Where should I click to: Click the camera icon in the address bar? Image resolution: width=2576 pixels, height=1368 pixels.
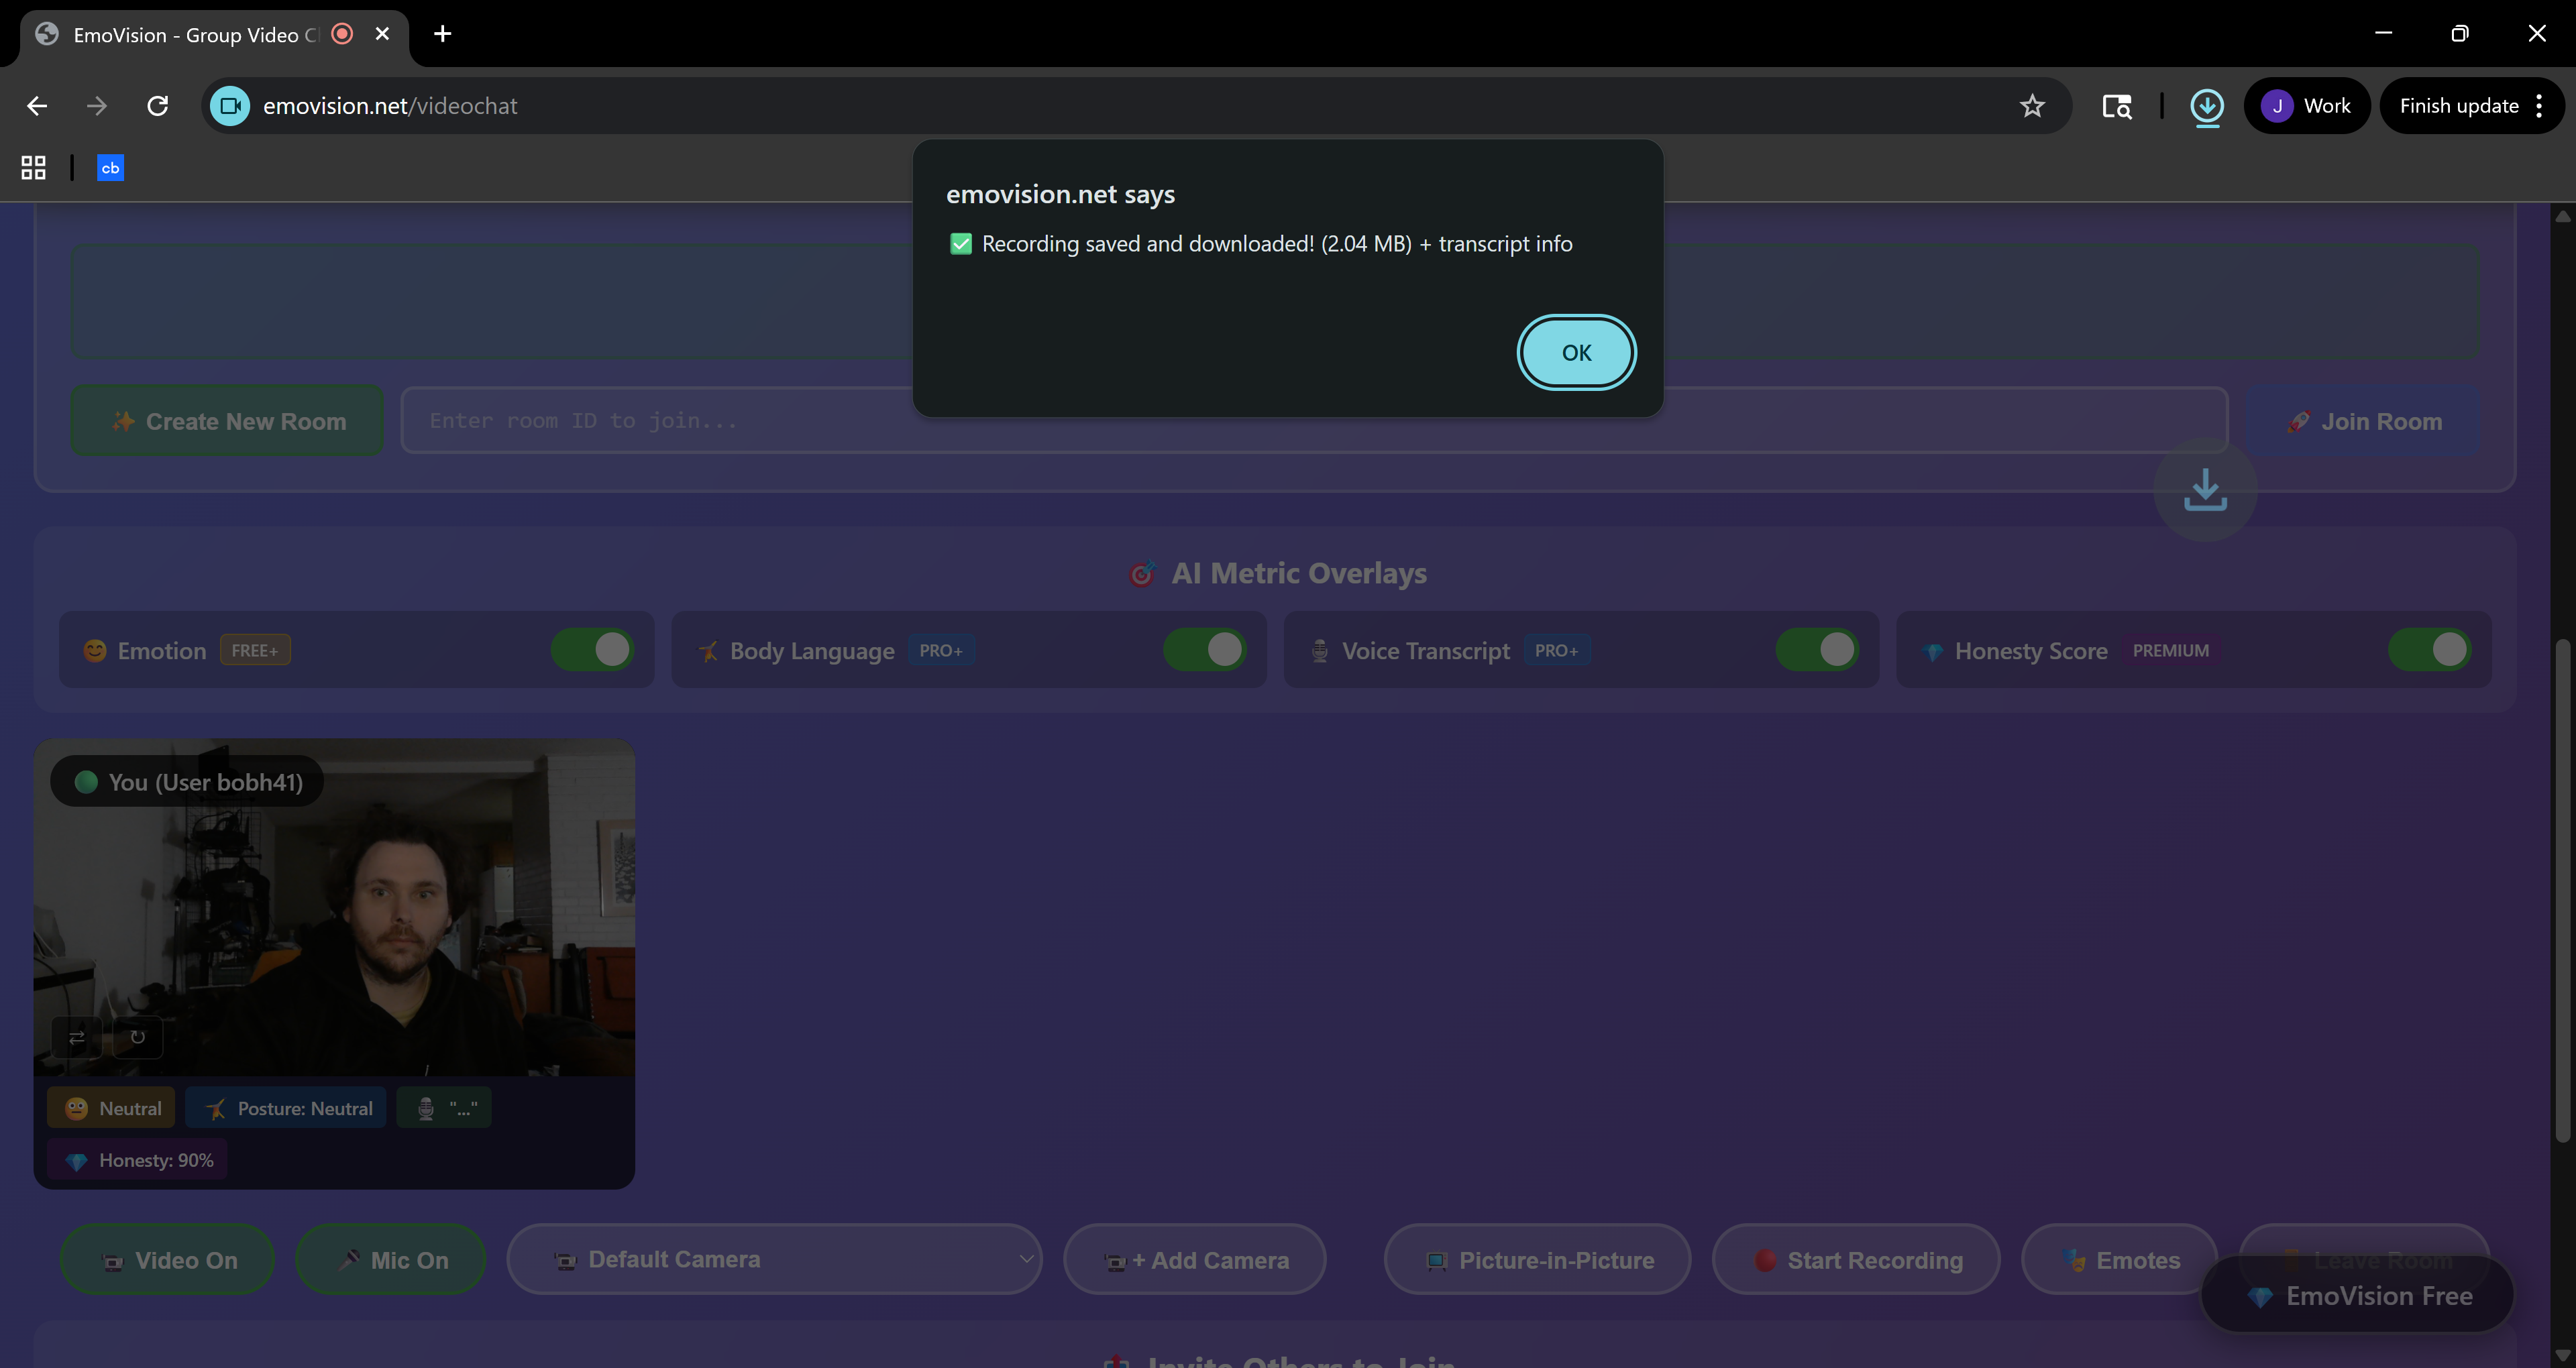(x=230, y=106)
